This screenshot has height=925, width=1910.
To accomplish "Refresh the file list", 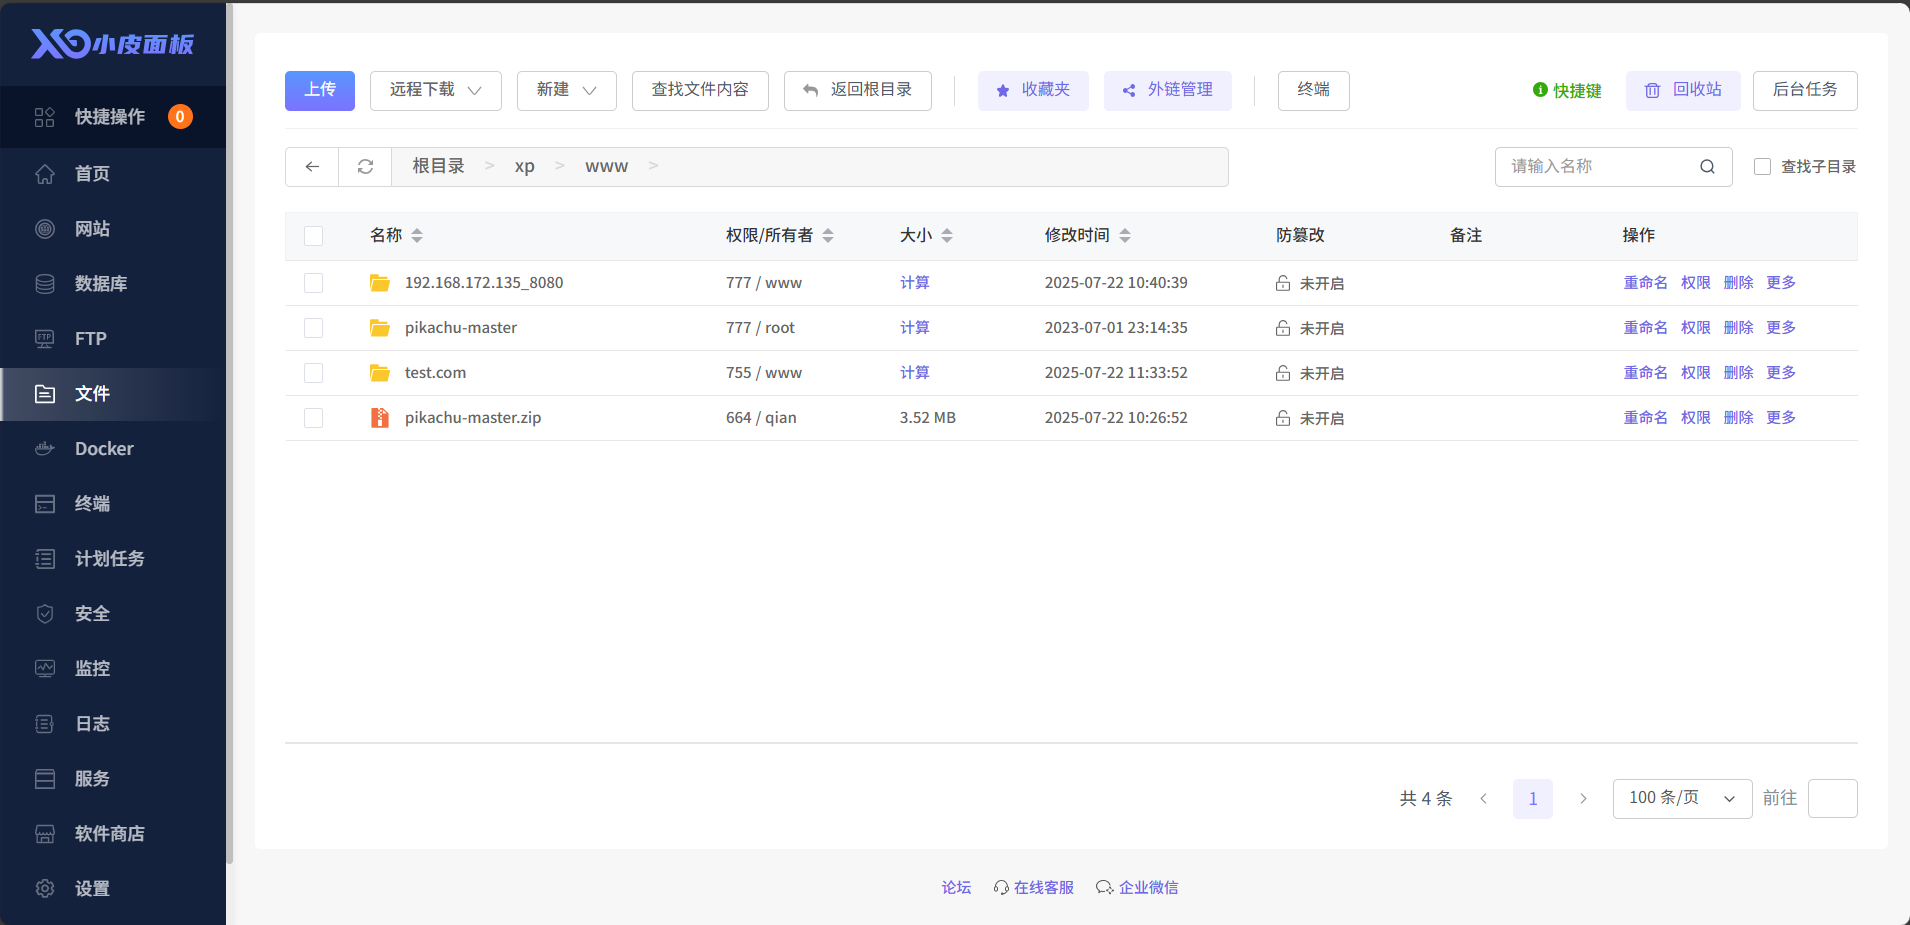I will pyautogui.click(x=365, y=167).
